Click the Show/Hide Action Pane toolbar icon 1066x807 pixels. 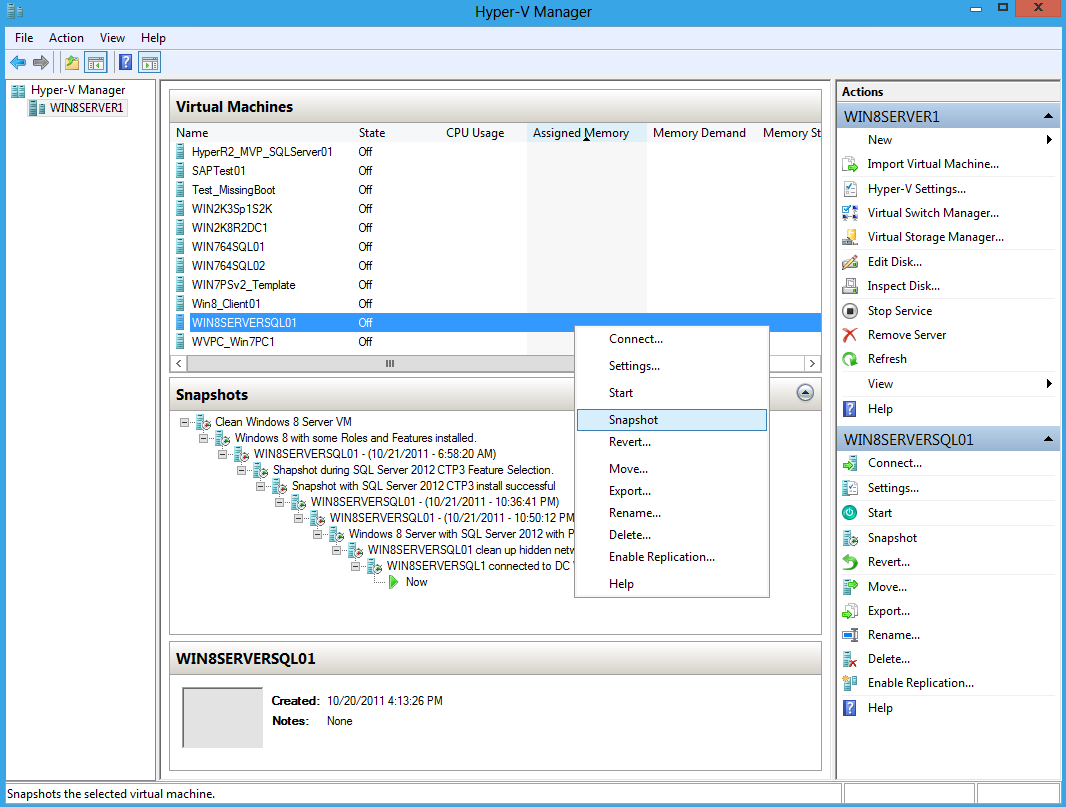[x=150, y=63]
